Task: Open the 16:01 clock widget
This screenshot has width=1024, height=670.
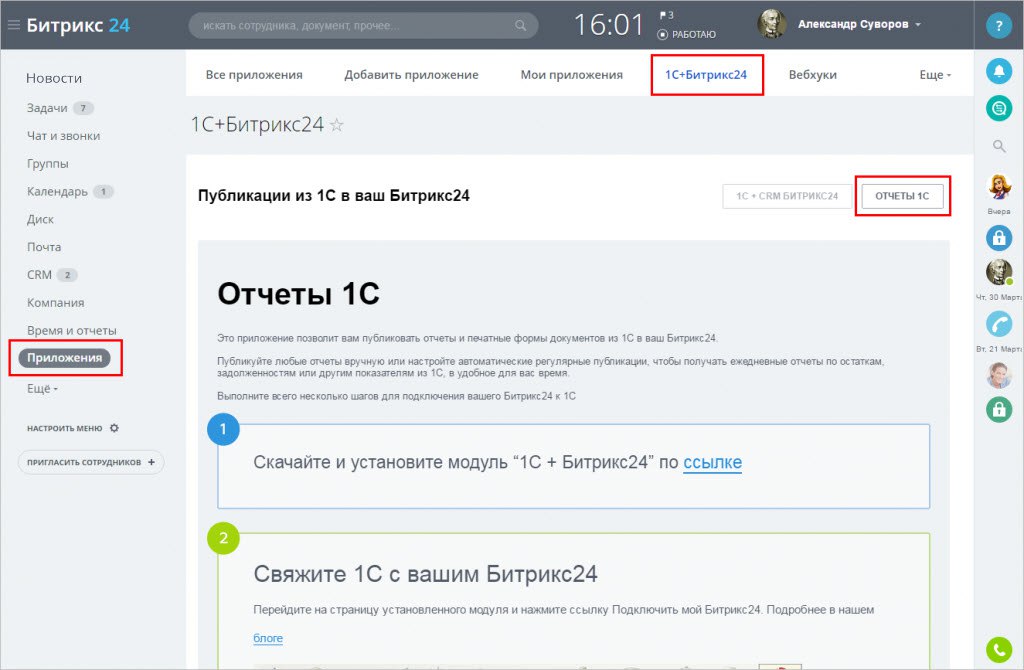Action: click(x=609, y=25)
